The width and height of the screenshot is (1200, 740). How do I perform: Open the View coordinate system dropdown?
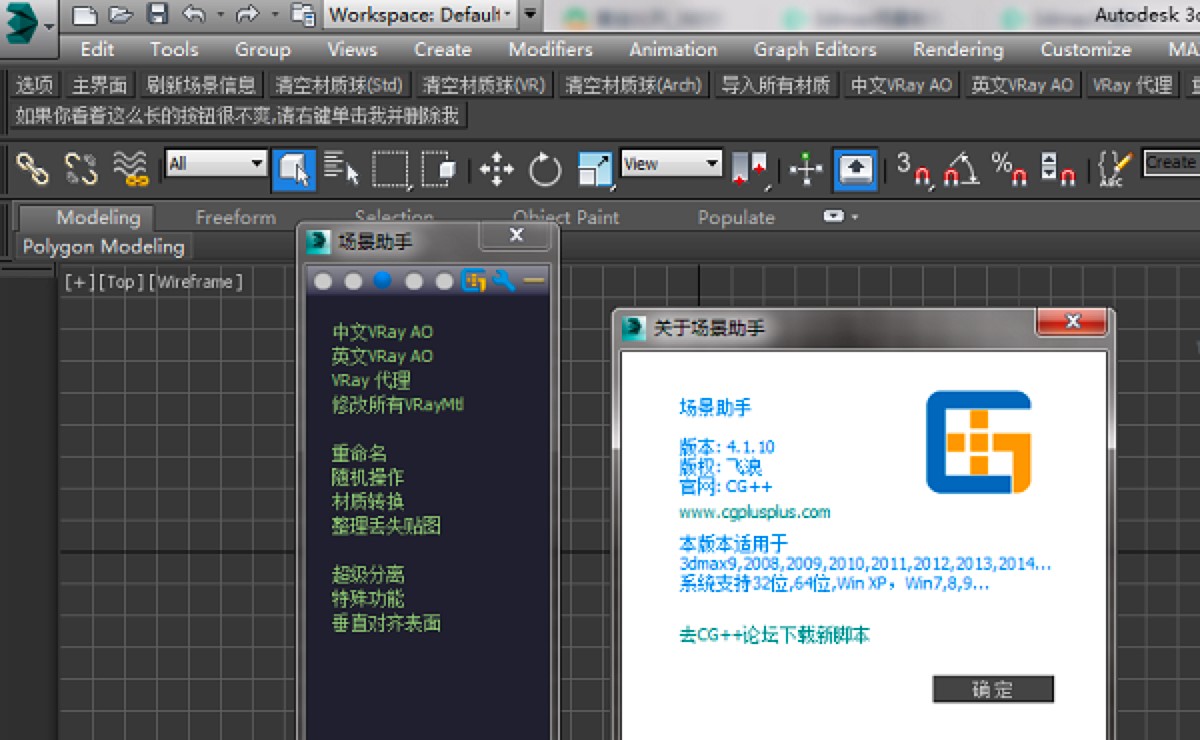click(x=671, y=163)
